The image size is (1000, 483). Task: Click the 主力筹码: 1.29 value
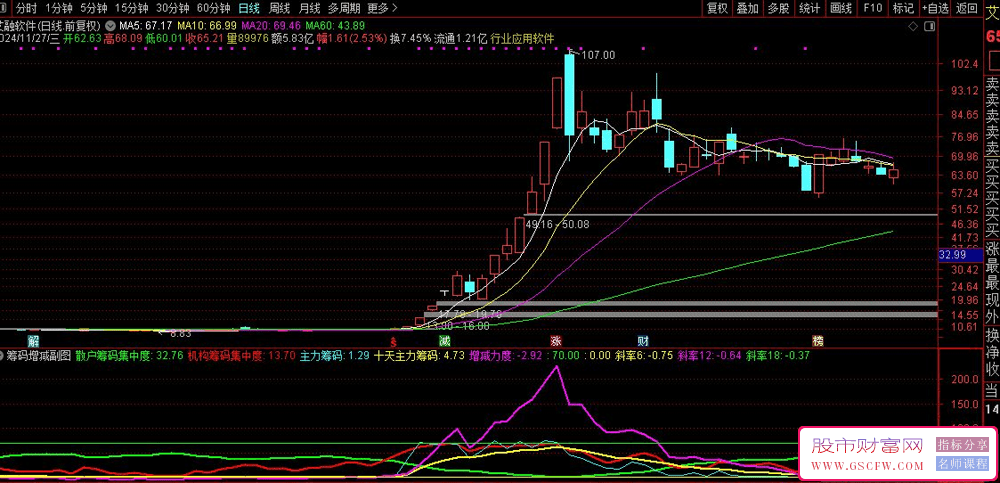[x=334, y=356]
